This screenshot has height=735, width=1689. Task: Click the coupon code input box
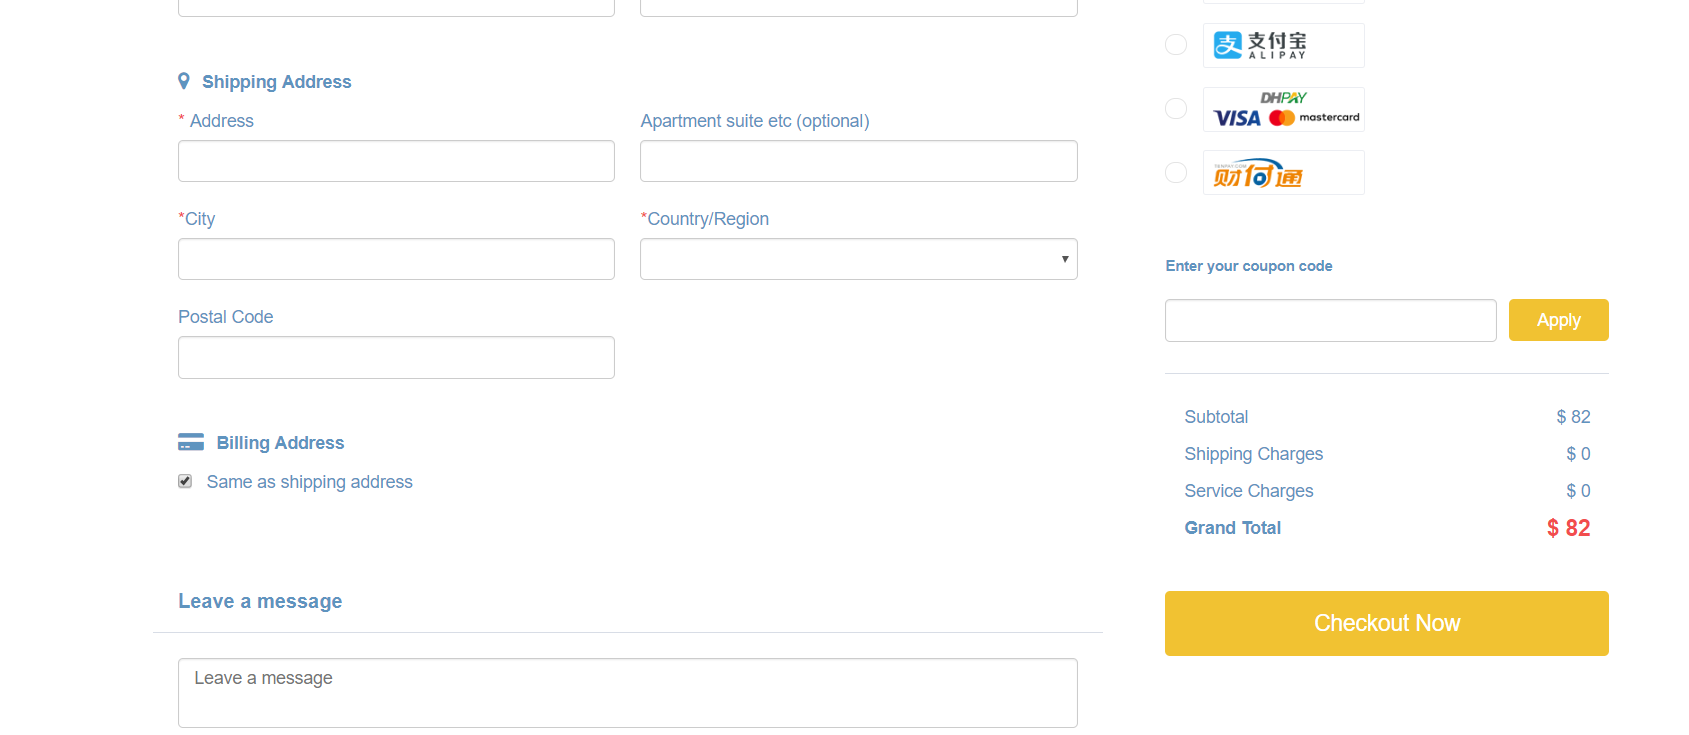pyautogui.click(x=1330, y=320)
